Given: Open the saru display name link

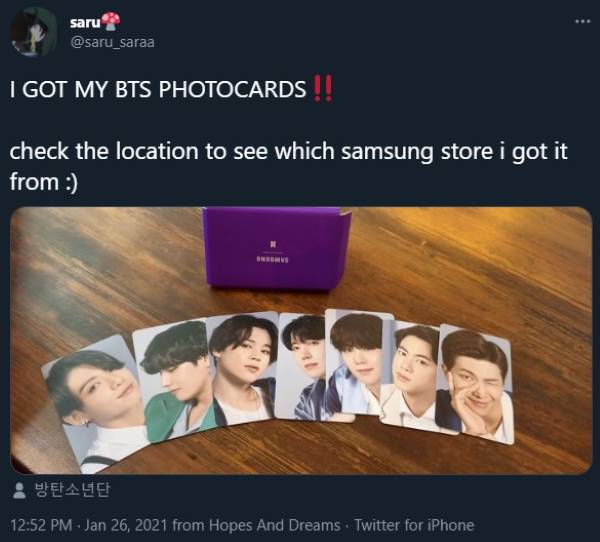Looking at the screenshot, I should coord(85,23).
